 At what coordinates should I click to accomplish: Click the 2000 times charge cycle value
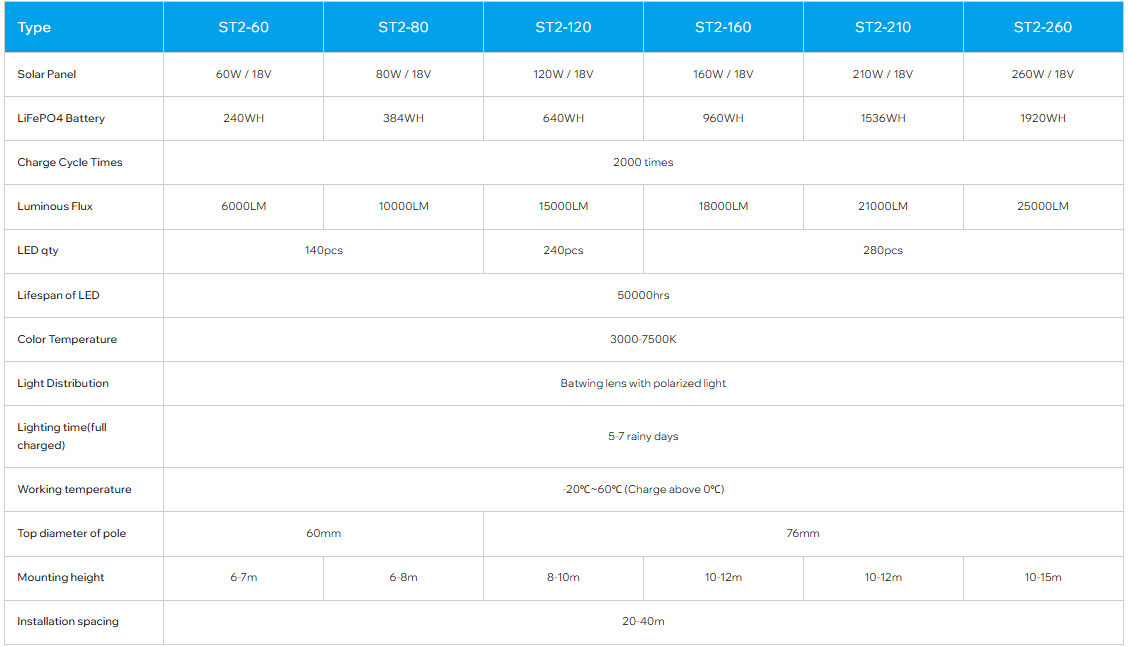pyautogui.click(x=643, y=162)
